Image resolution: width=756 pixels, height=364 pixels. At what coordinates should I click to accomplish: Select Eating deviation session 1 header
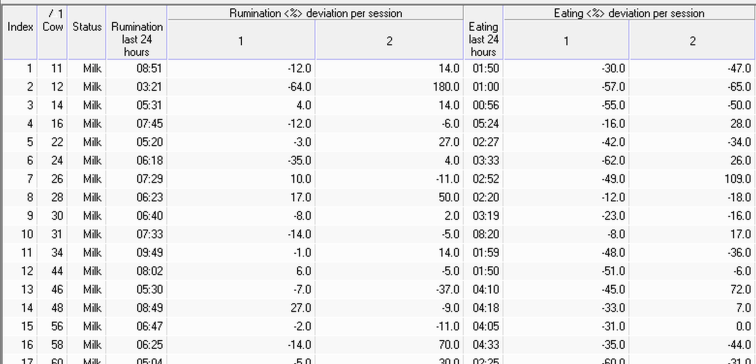[x=566, y=40]
